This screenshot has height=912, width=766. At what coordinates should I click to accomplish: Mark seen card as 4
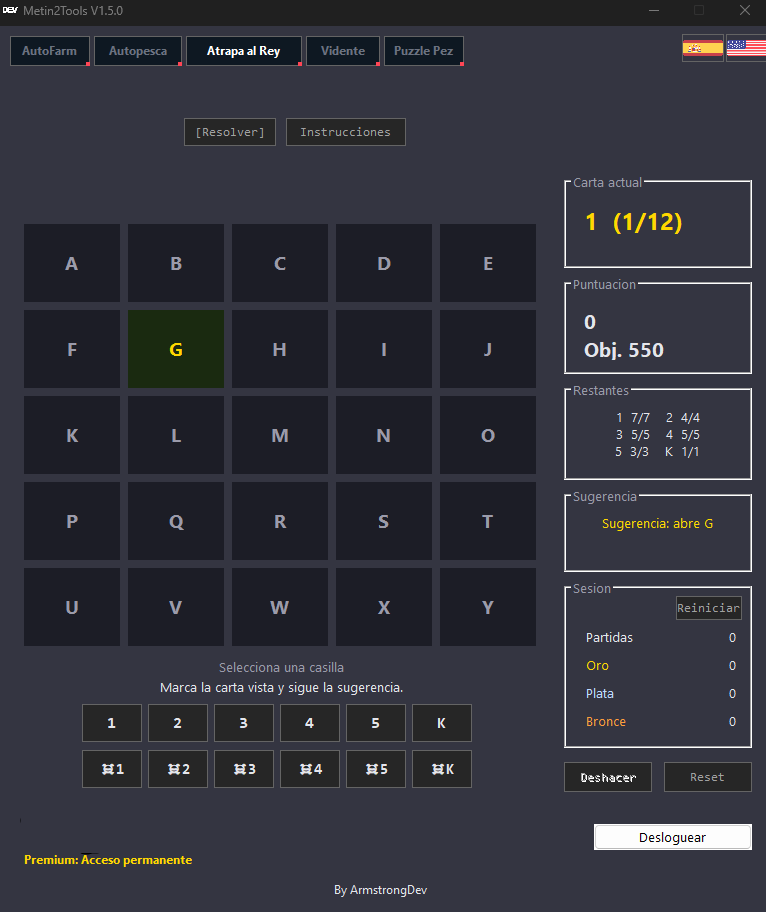coord(310,723)
